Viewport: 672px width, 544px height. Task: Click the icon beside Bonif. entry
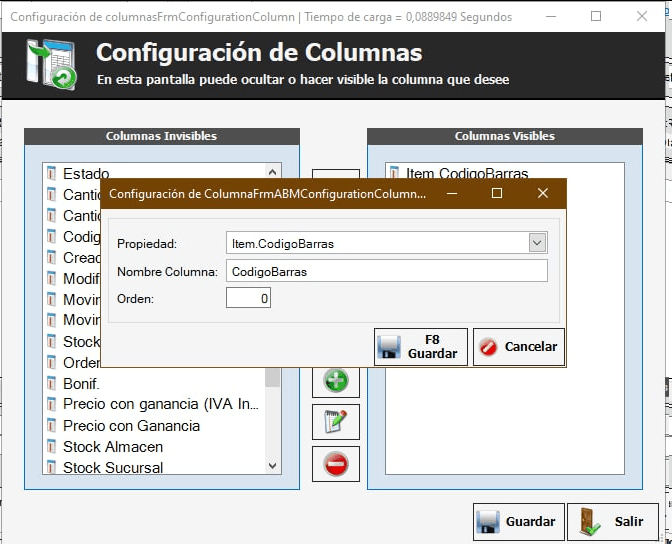pos(52,383)
